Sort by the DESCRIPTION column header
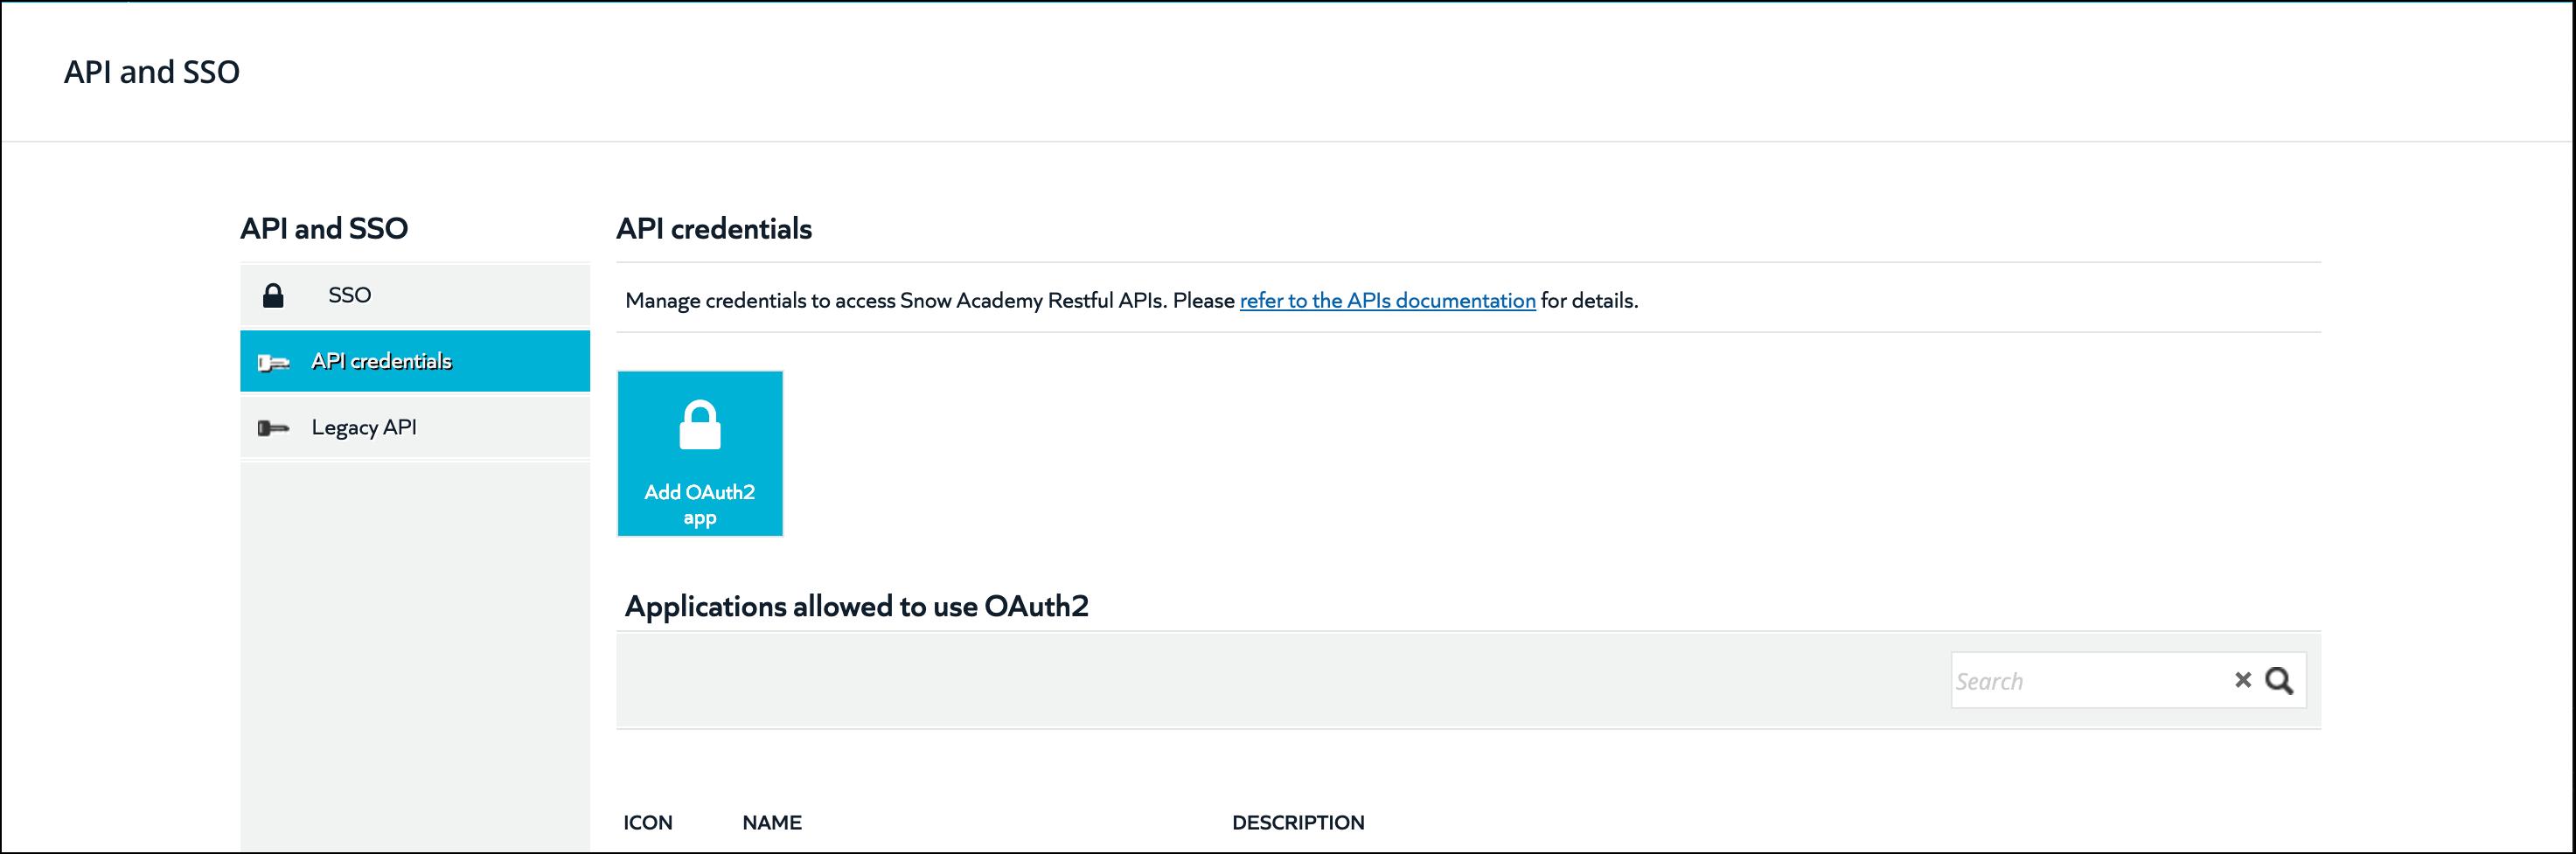Viewport: 2576px width, 854px height. (1298, 822)
